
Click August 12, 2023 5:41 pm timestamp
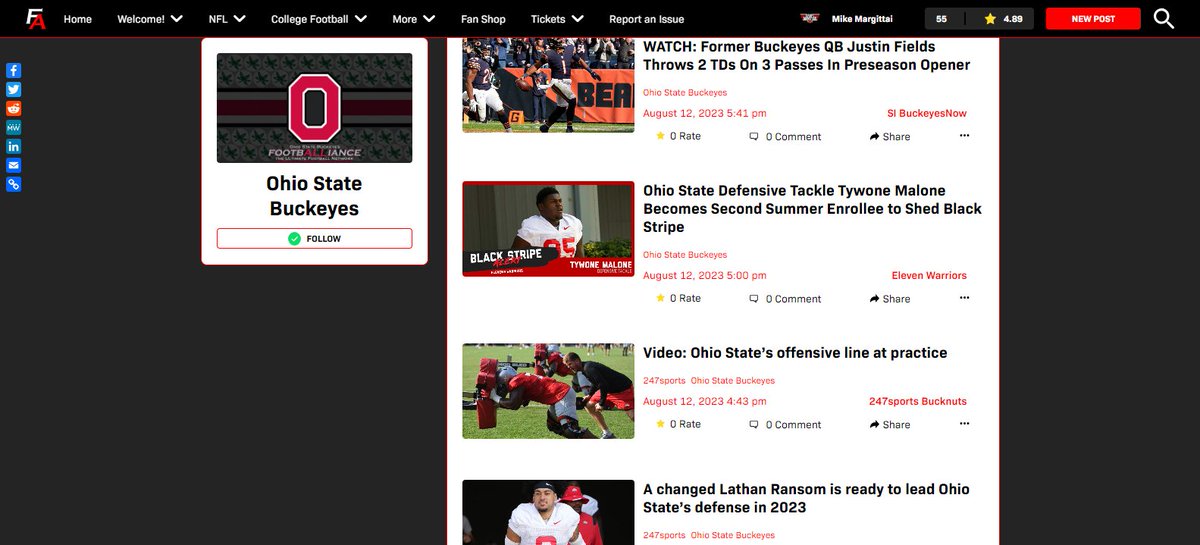(x=705, y=113)
